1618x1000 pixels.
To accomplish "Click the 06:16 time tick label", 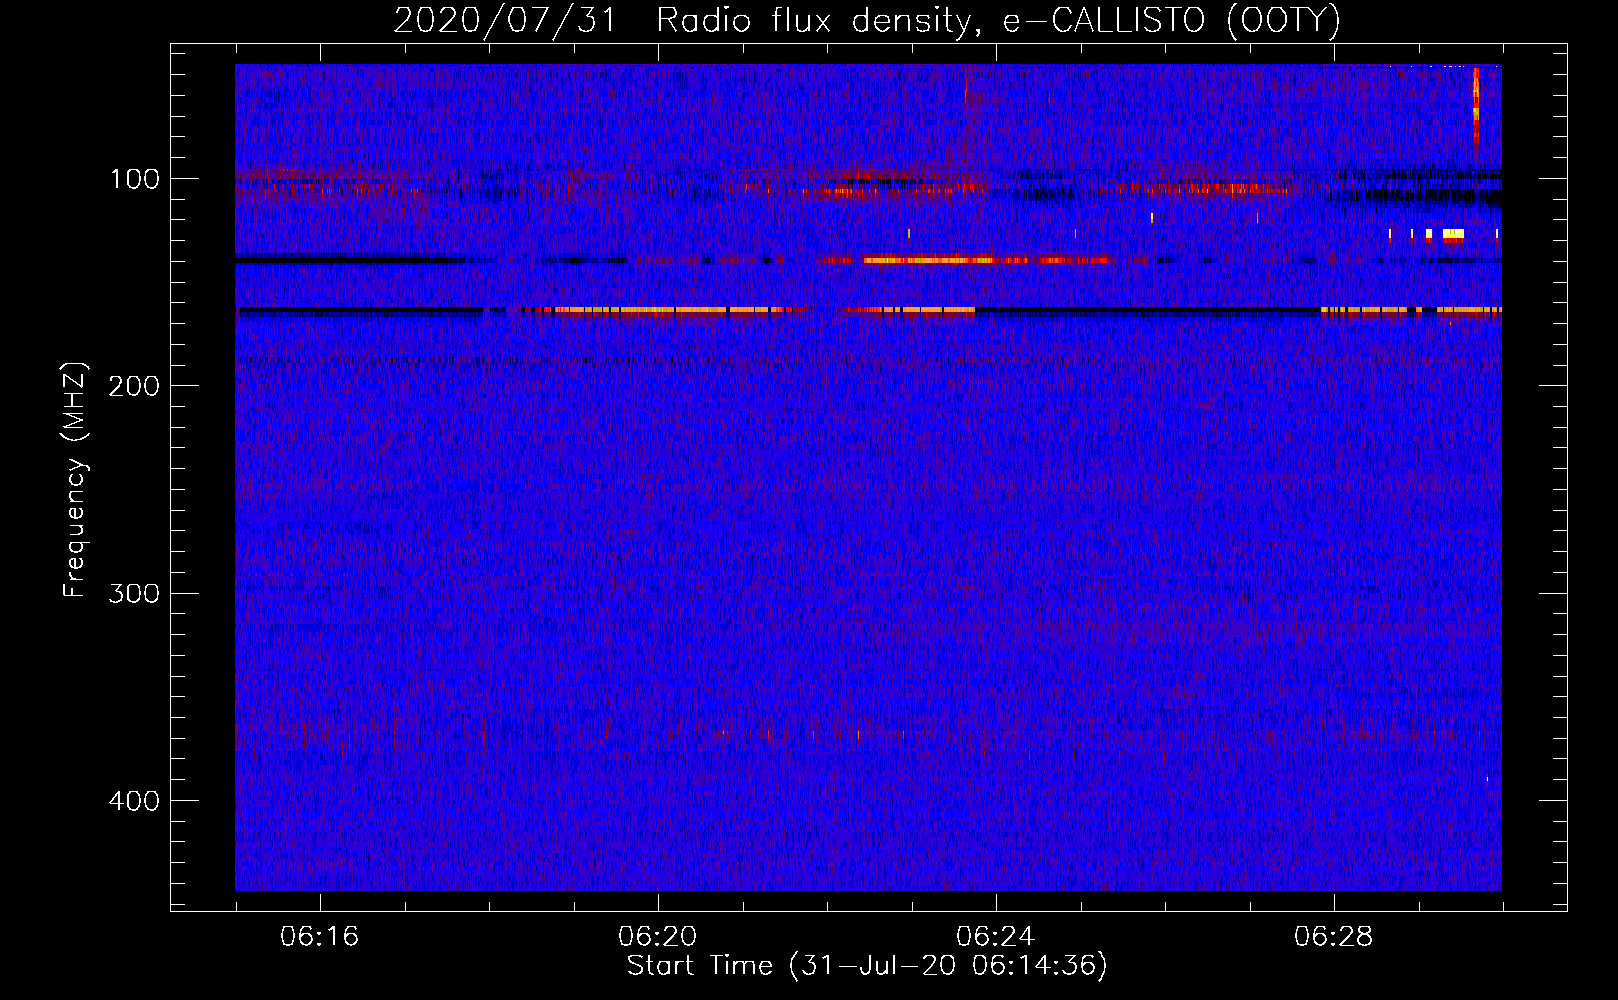I will coord(319,937).
